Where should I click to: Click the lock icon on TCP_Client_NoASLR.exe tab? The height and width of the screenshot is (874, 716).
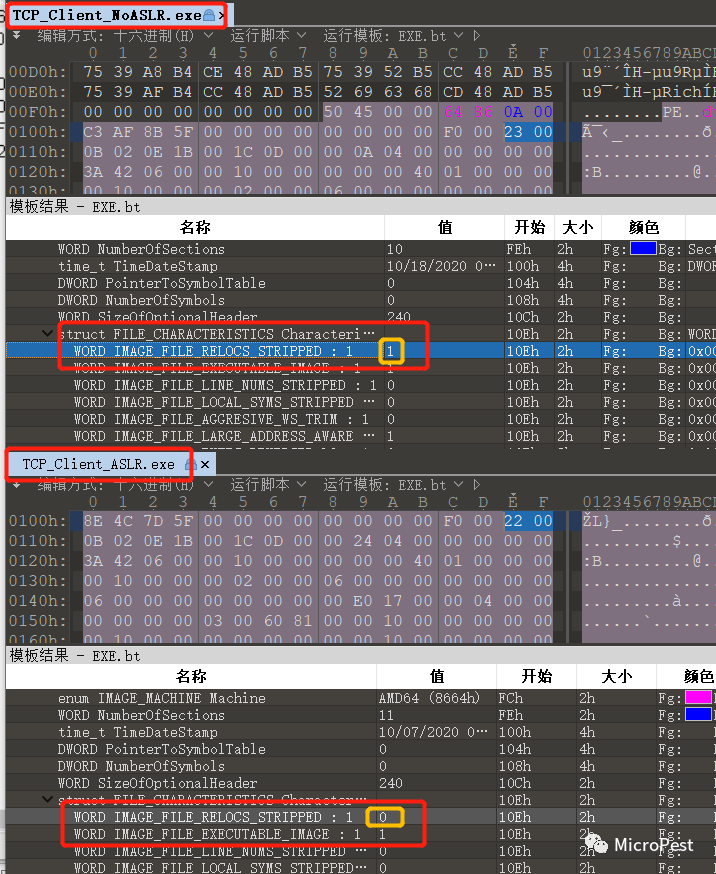208,15
